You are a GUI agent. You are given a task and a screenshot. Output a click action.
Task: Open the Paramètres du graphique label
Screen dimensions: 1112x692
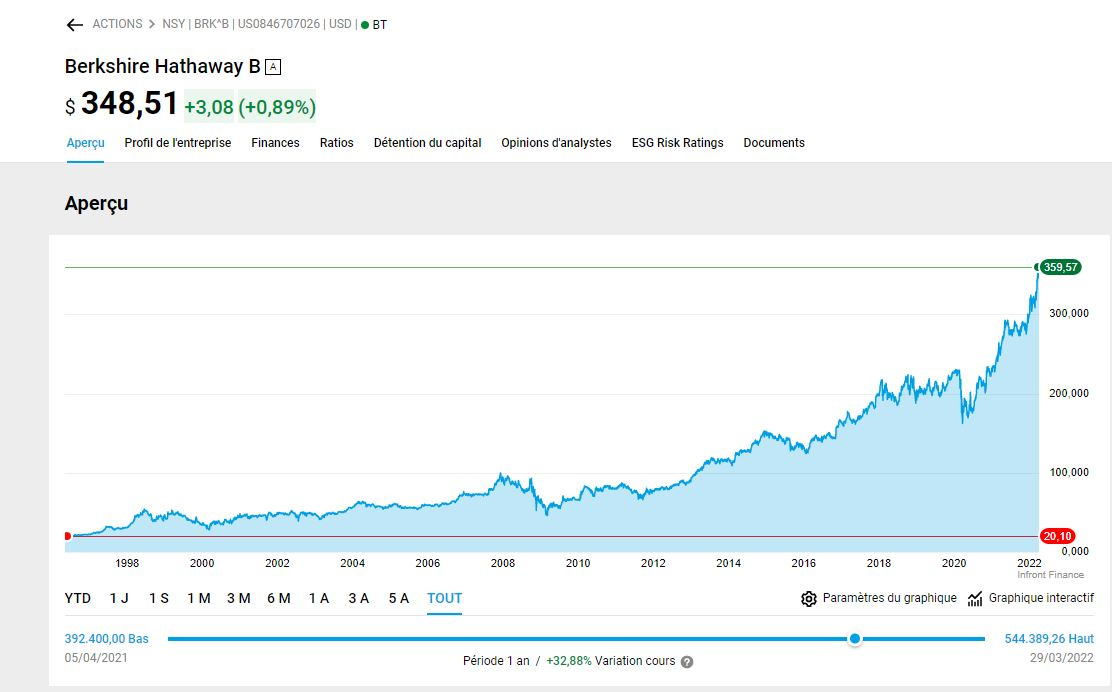889,598
